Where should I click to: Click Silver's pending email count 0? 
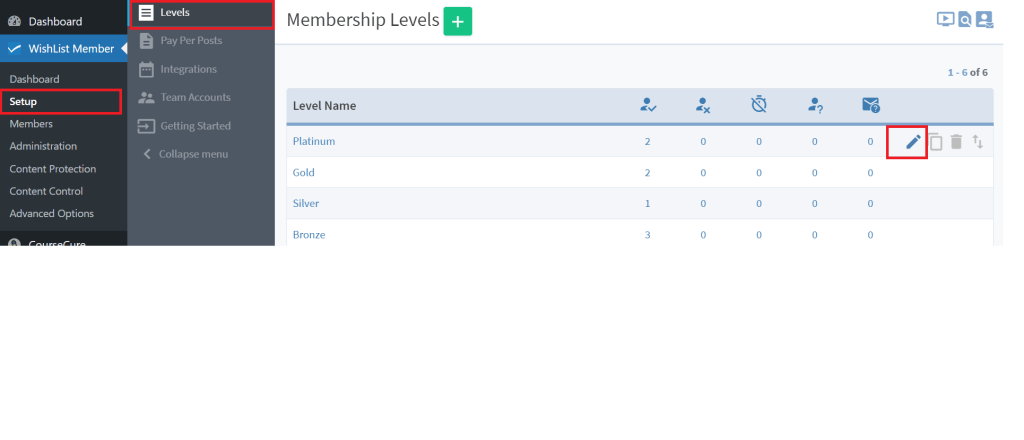(x=871, y=204)
